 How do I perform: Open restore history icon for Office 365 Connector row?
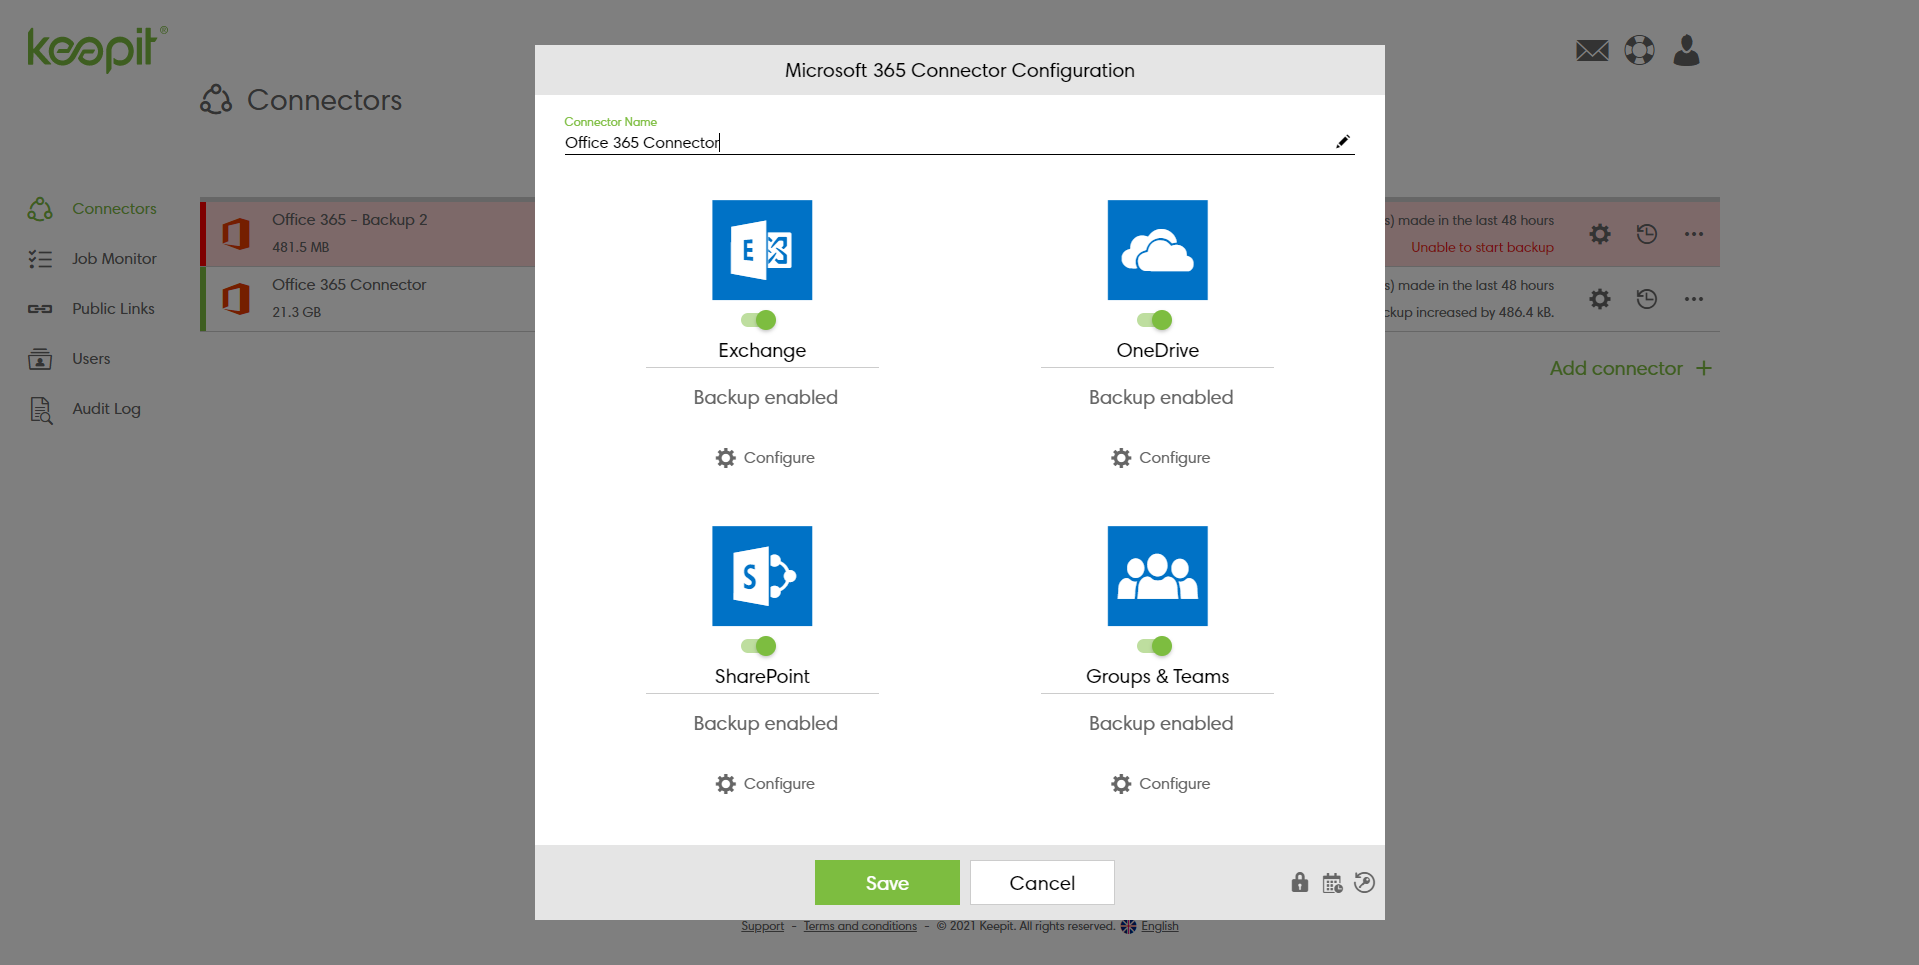coord(1647,299)
